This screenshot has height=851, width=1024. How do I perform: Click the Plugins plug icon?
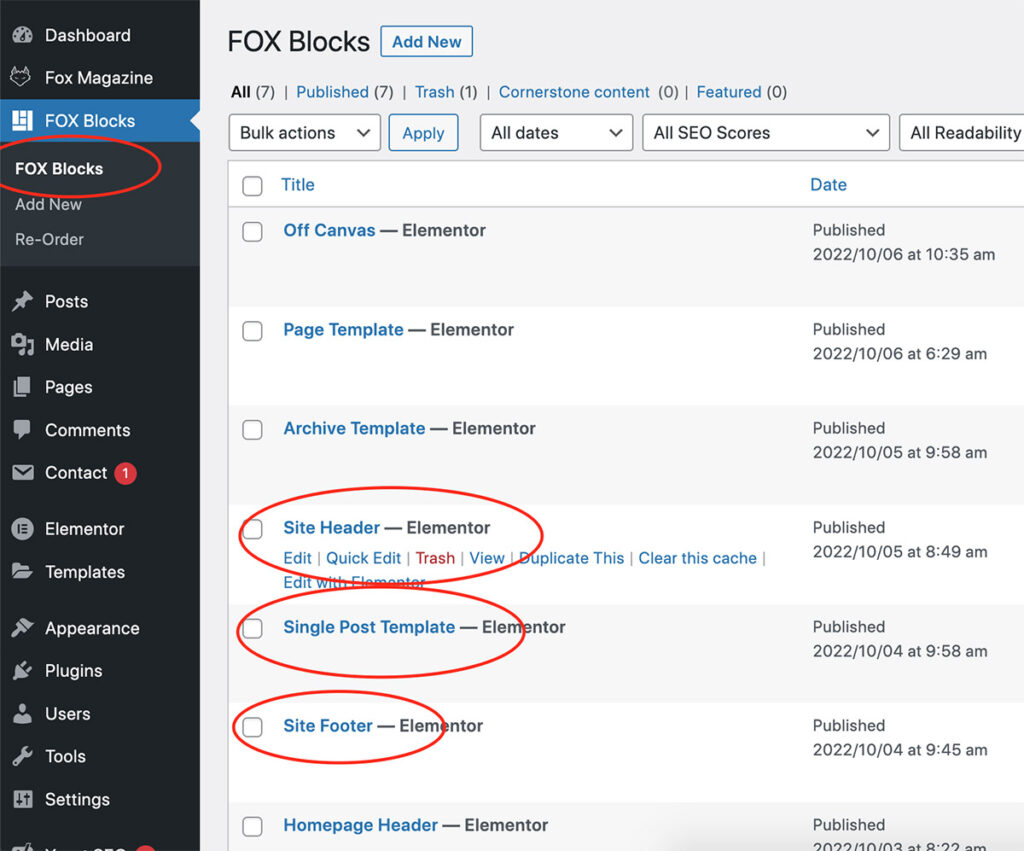[22, 671]
